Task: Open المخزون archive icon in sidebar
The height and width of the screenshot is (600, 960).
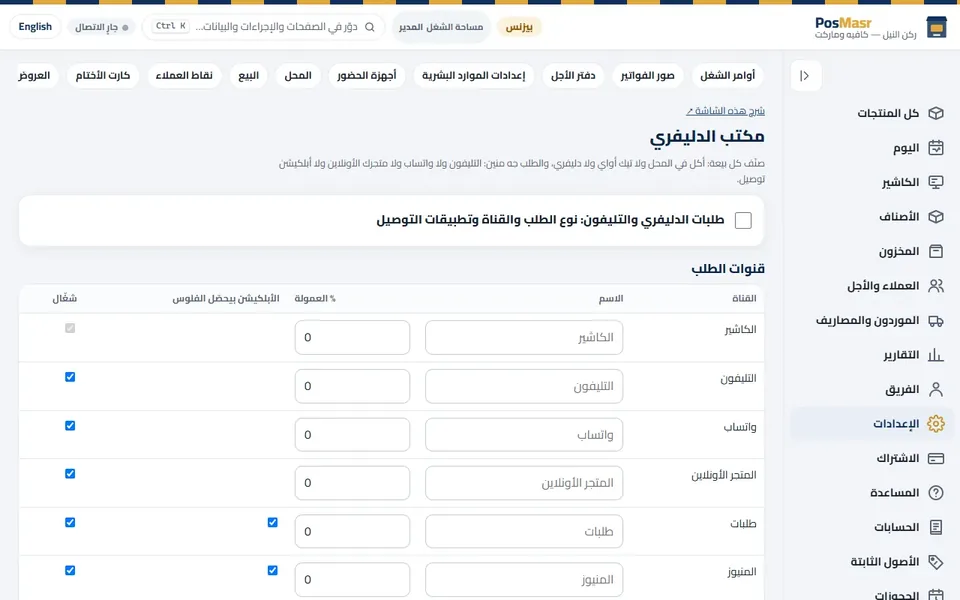Action: [x=936, y=251]
